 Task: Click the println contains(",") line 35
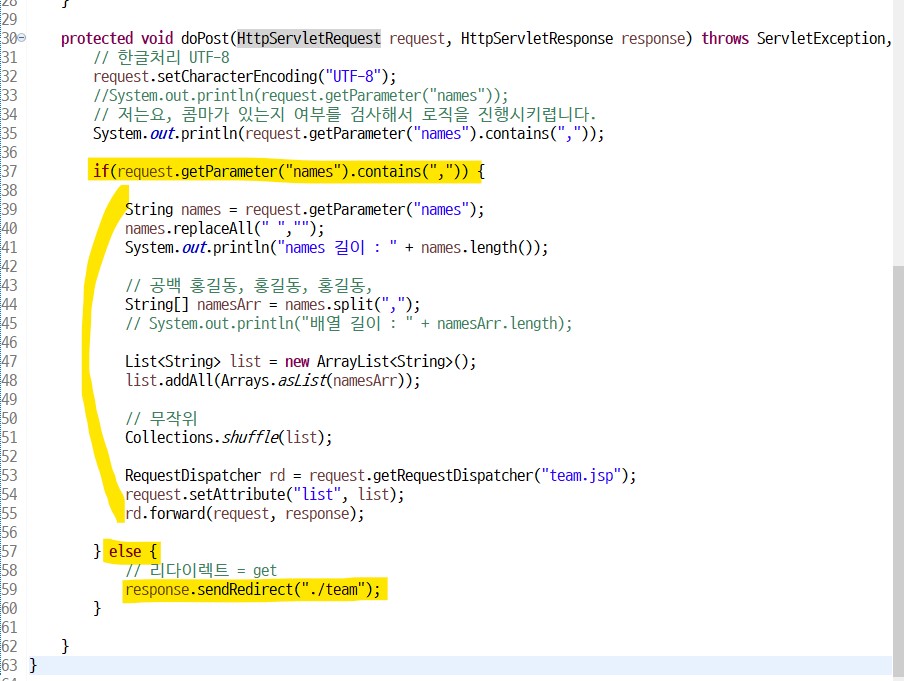point(348,134)
